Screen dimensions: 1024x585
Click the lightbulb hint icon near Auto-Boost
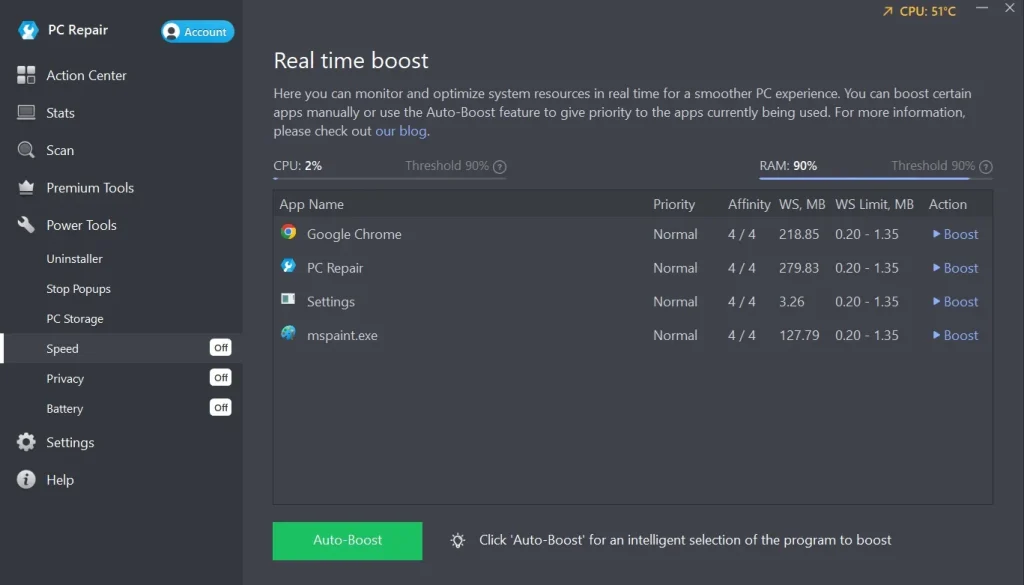[458, 541]
